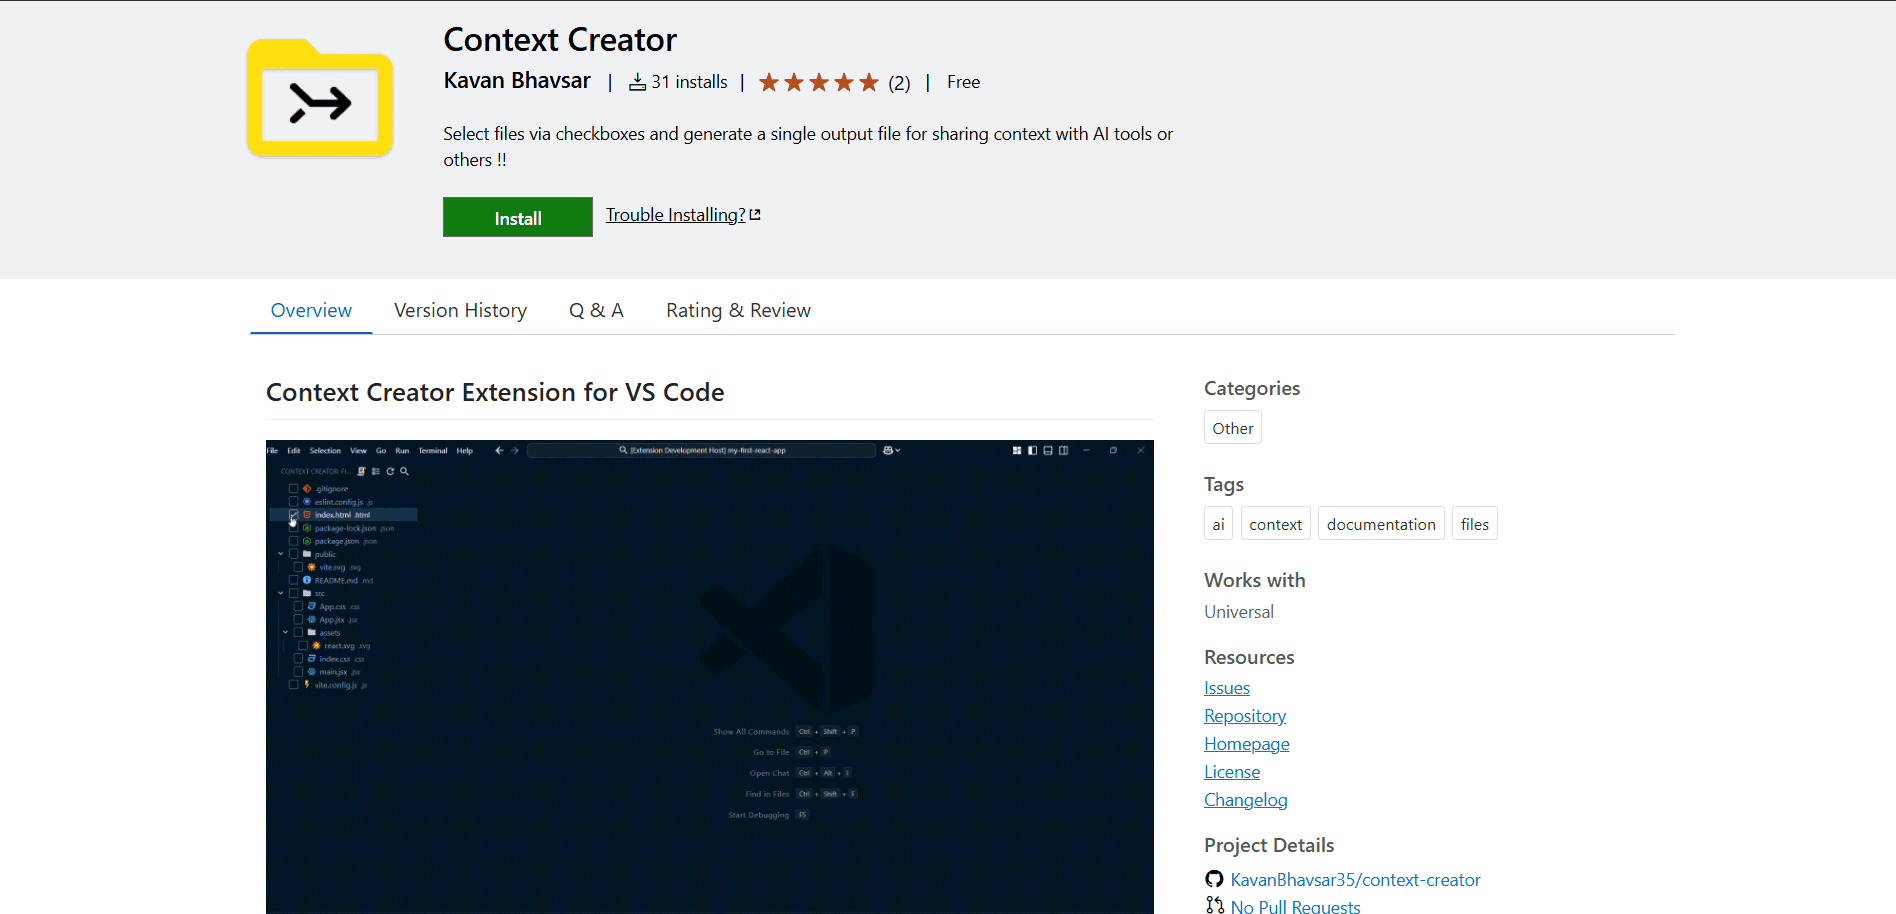Click the green Install button

518,217
